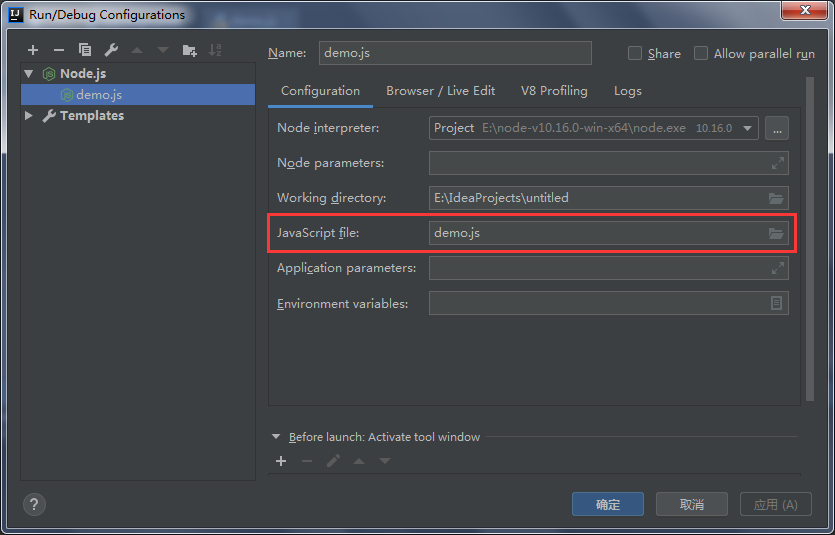
Task: Select the Templates item in the tree
Action: (92, 116)
